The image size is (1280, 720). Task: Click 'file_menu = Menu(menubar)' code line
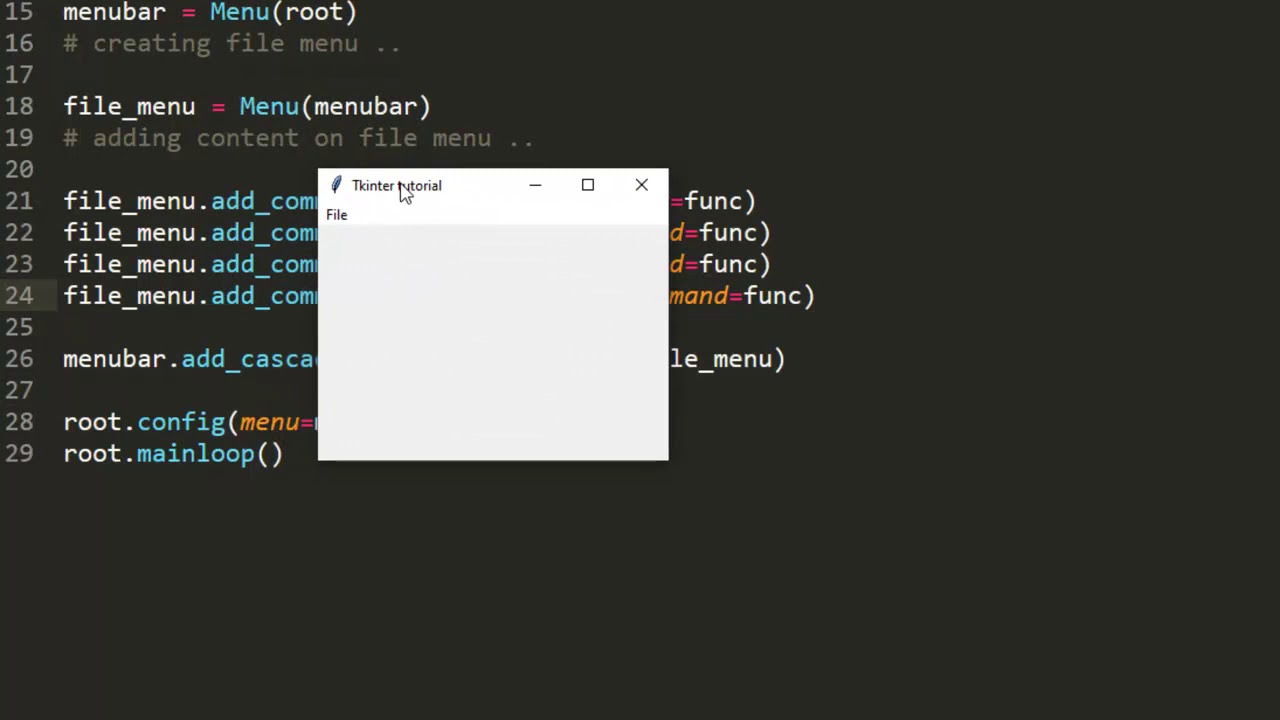coord(247,107)
